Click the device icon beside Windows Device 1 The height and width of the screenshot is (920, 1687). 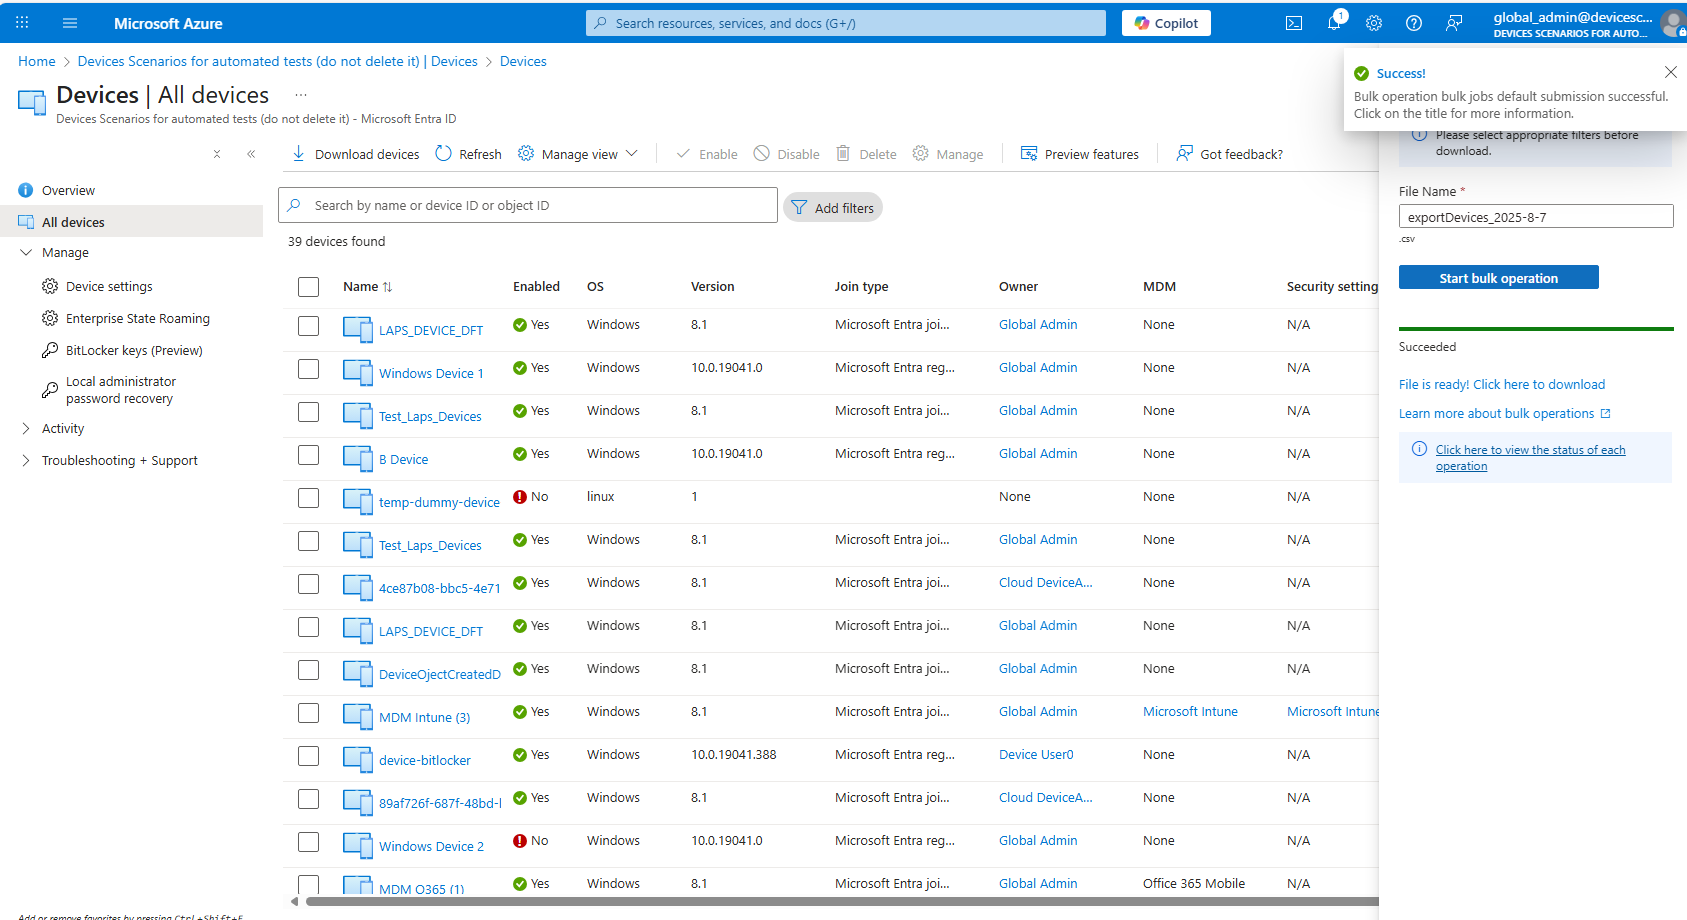click(x=358, y=372)
